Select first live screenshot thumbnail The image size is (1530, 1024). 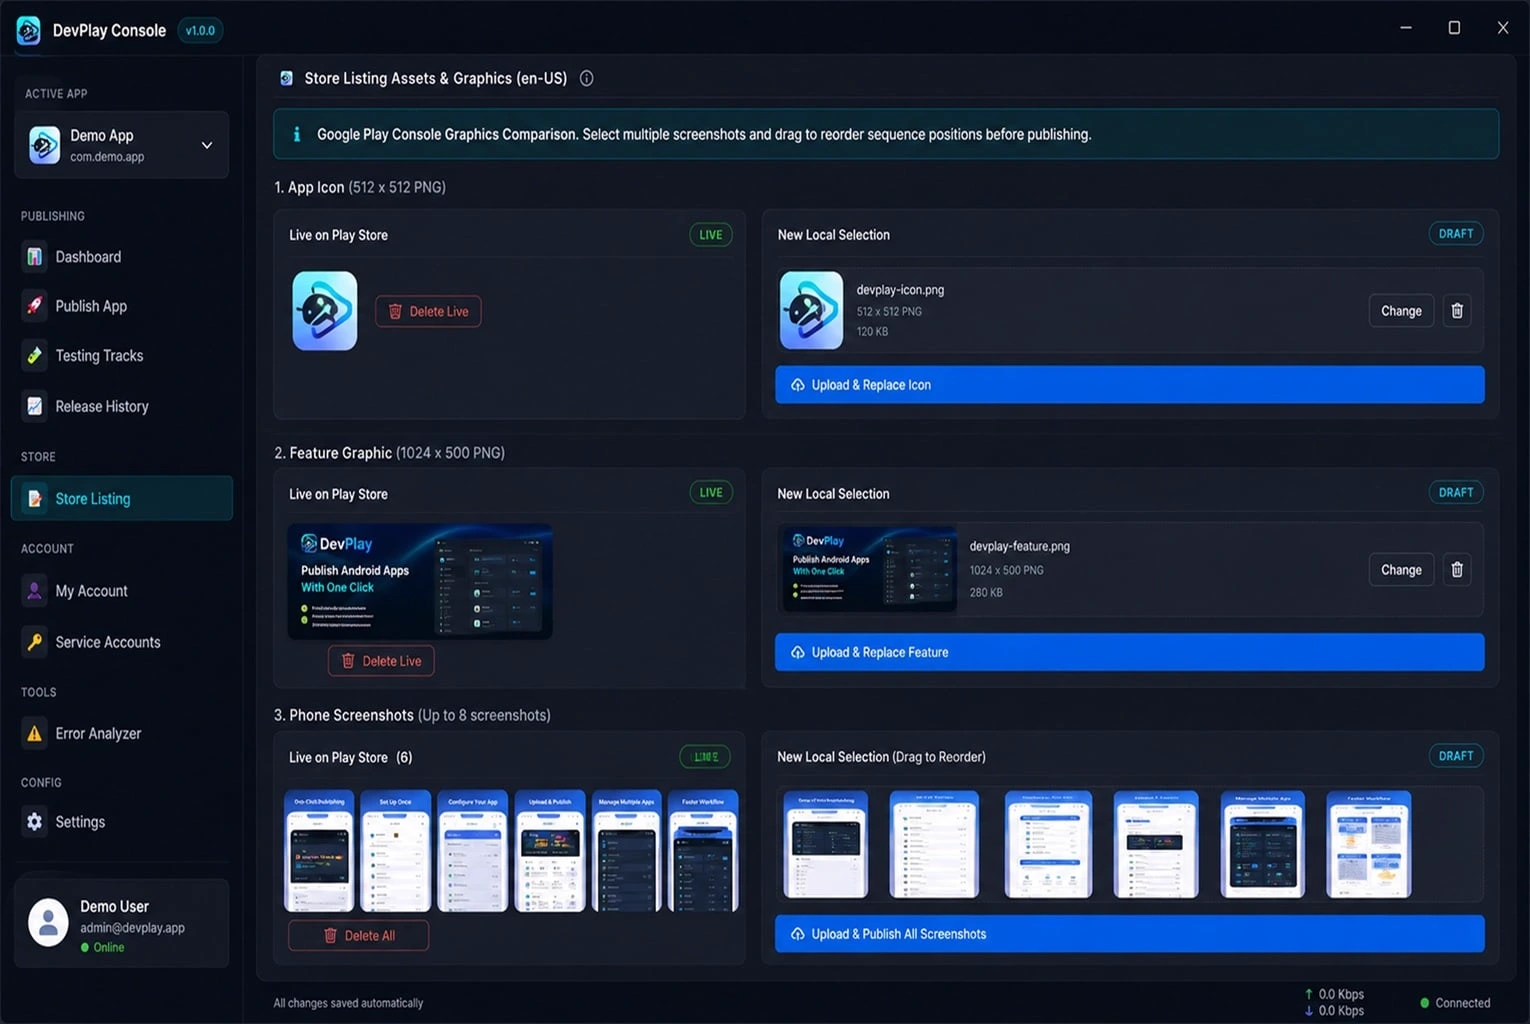point(319,851)
